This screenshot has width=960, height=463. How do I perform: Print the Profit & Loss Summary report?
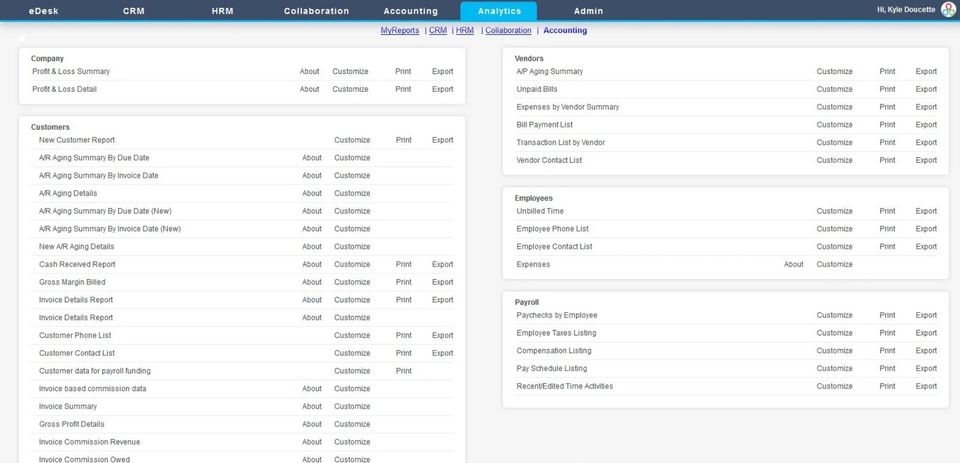click(x=403, y=71)
